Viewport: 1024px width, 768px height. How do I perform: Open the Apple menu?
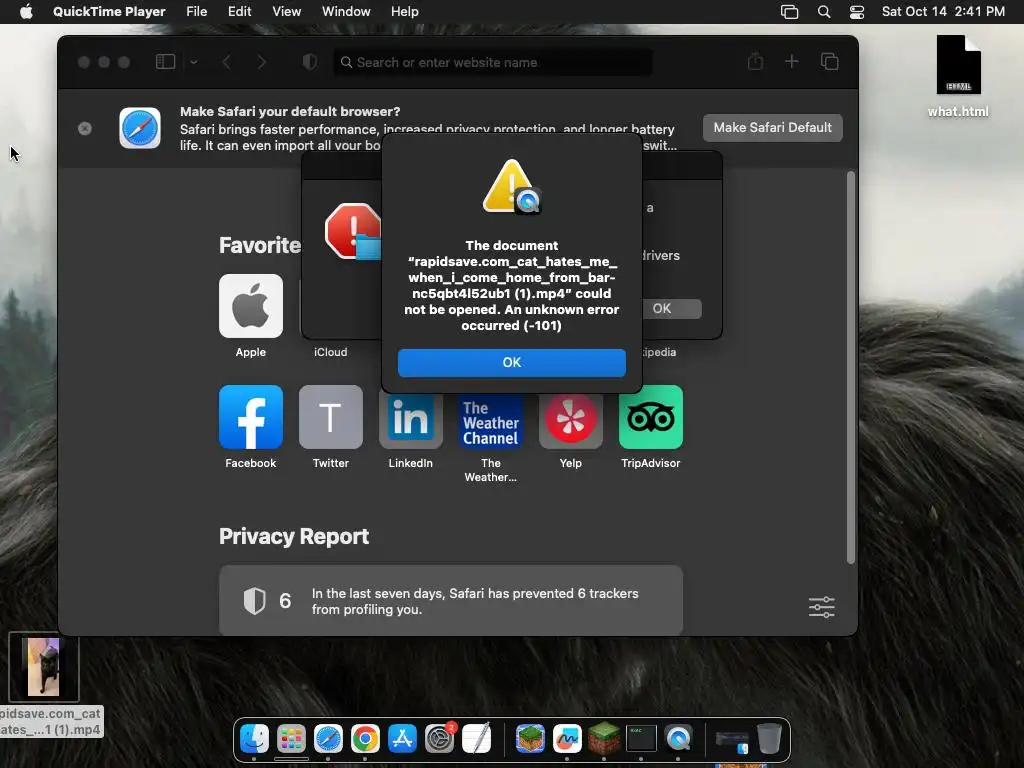[x=26, y=12]
